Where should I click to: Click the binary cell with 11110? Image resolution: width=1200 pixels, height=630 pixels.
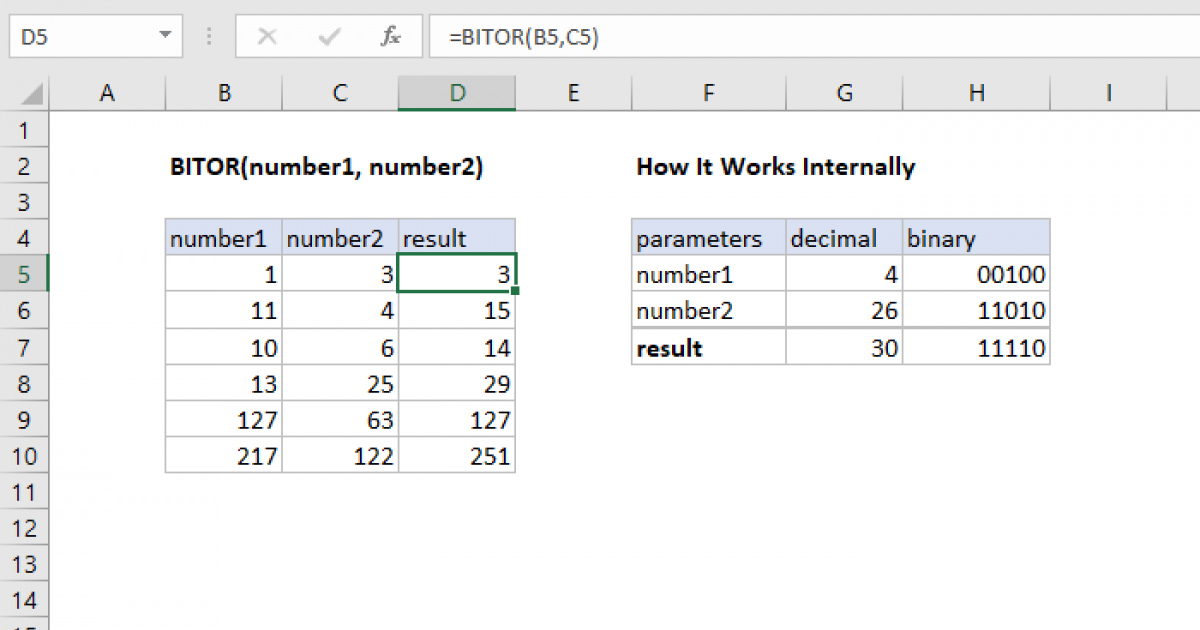pyautogui.click(x=976, y=348)
